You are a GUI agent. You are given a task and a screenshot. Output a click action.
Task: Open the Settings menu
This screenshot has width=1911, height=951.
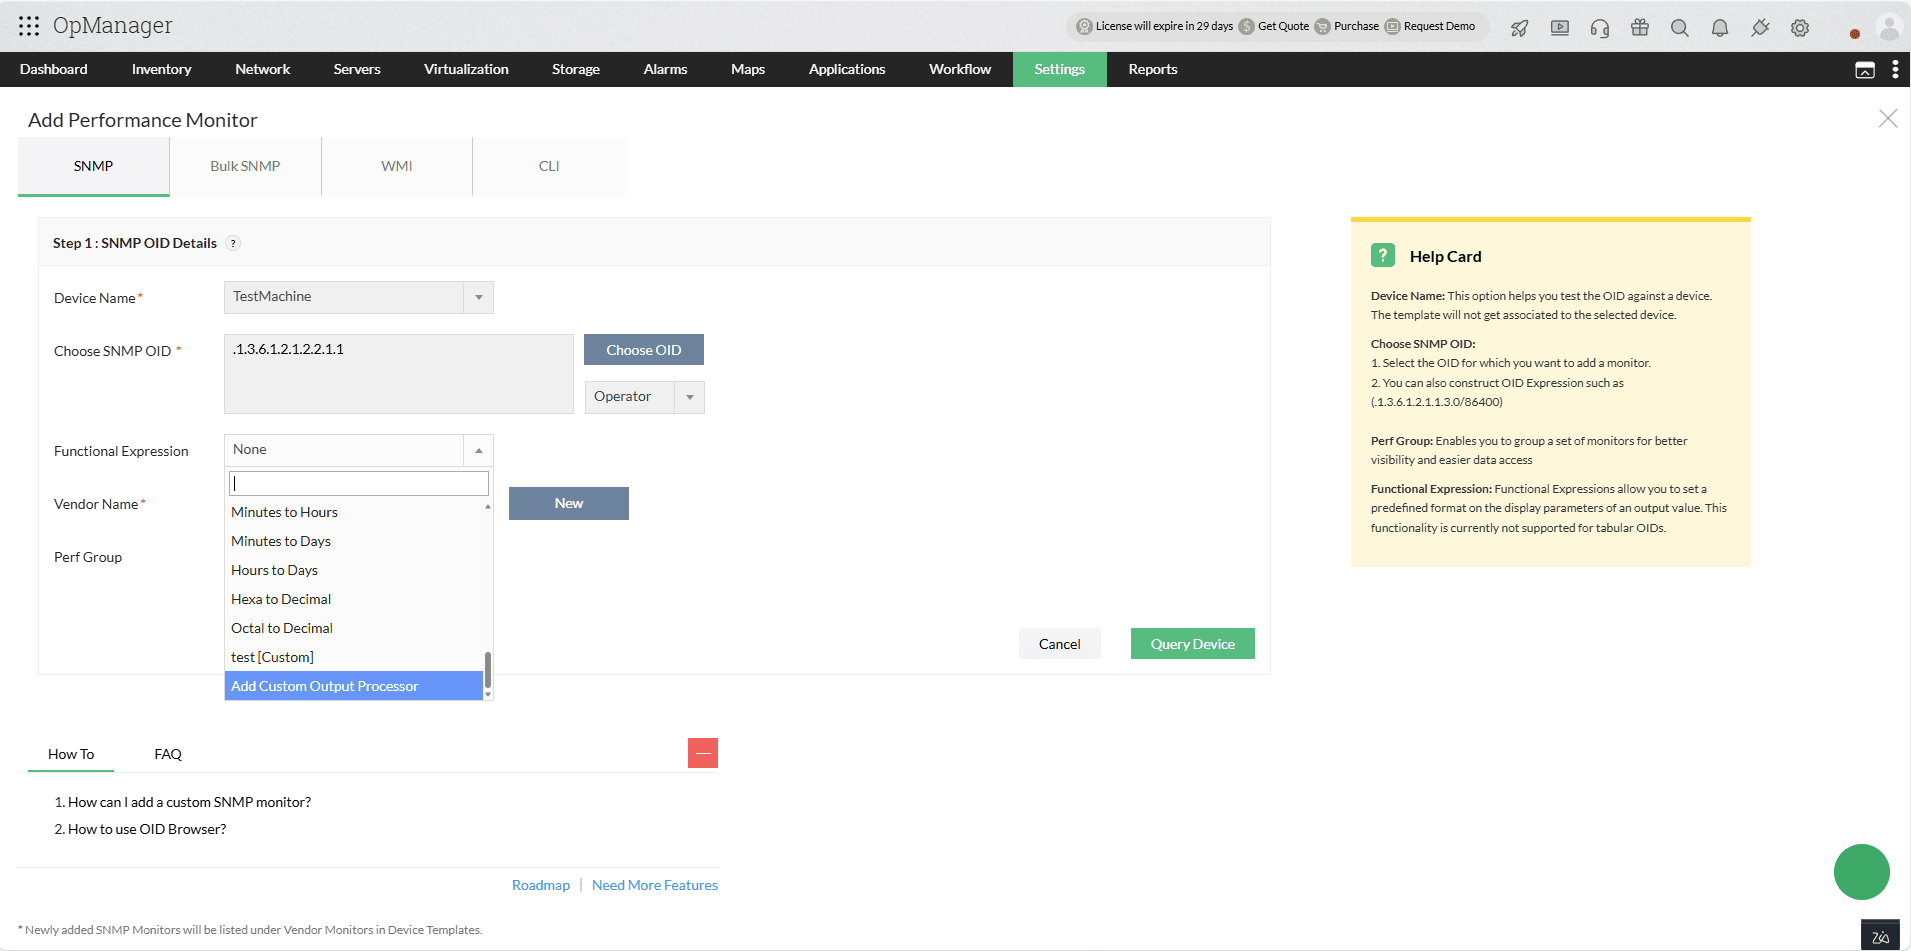(x=1060, y=69)
